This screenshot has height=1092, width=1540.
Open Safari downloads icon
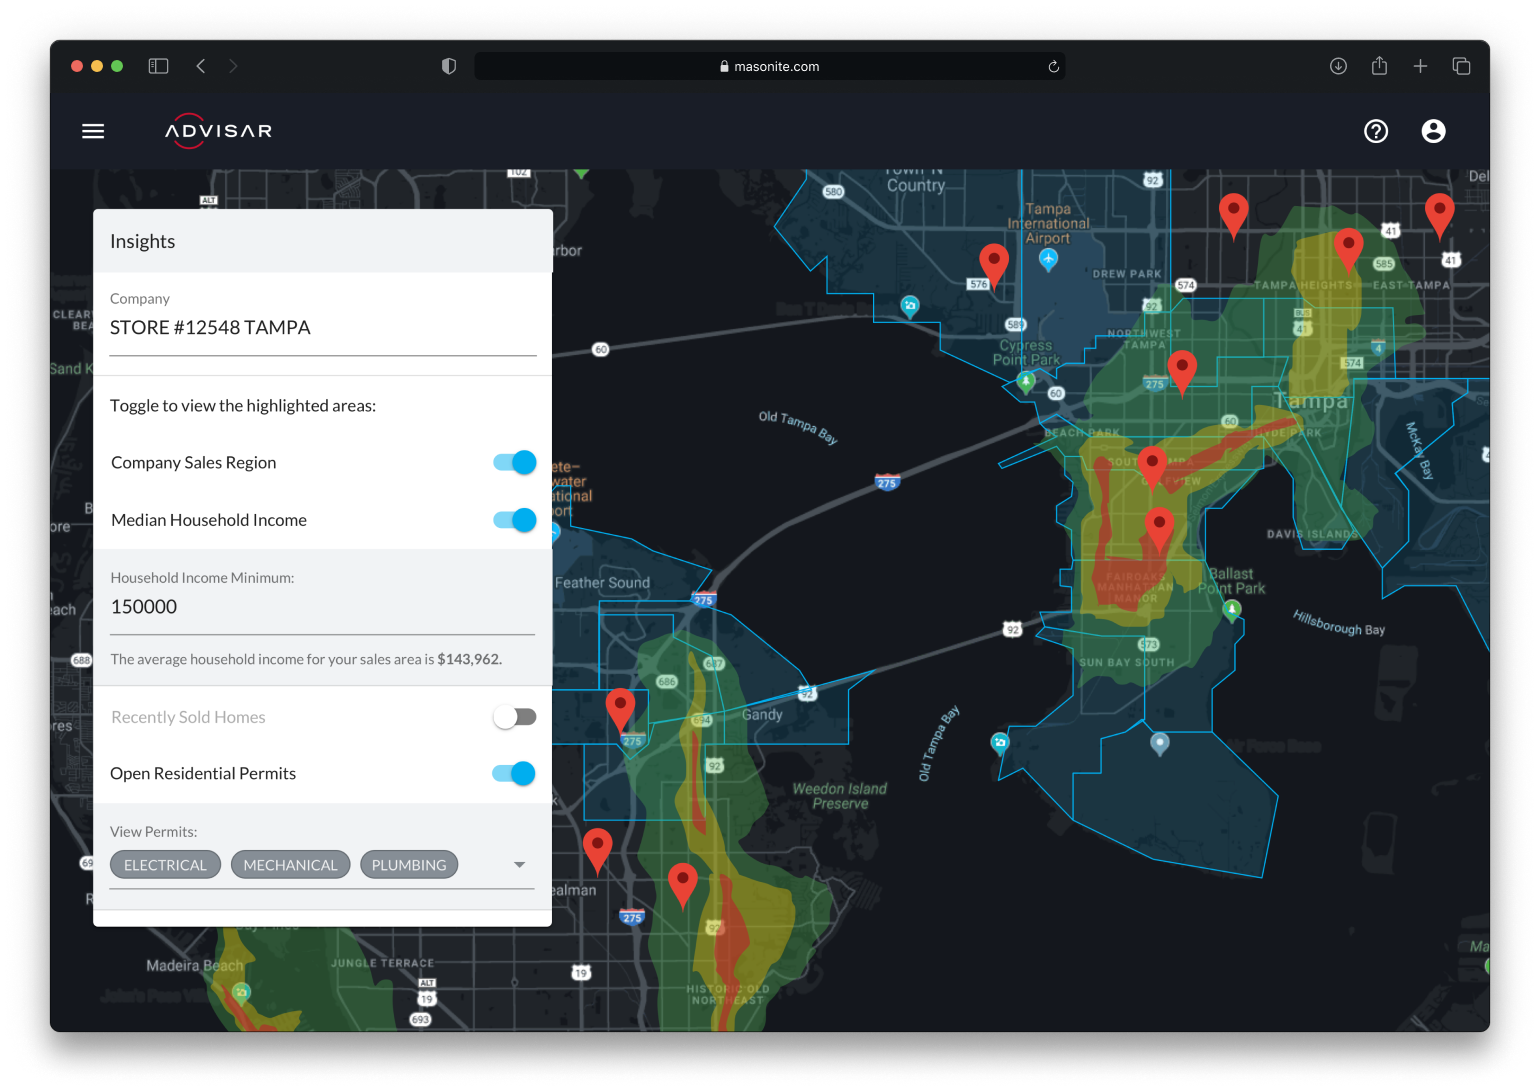tap(1338, 66)
